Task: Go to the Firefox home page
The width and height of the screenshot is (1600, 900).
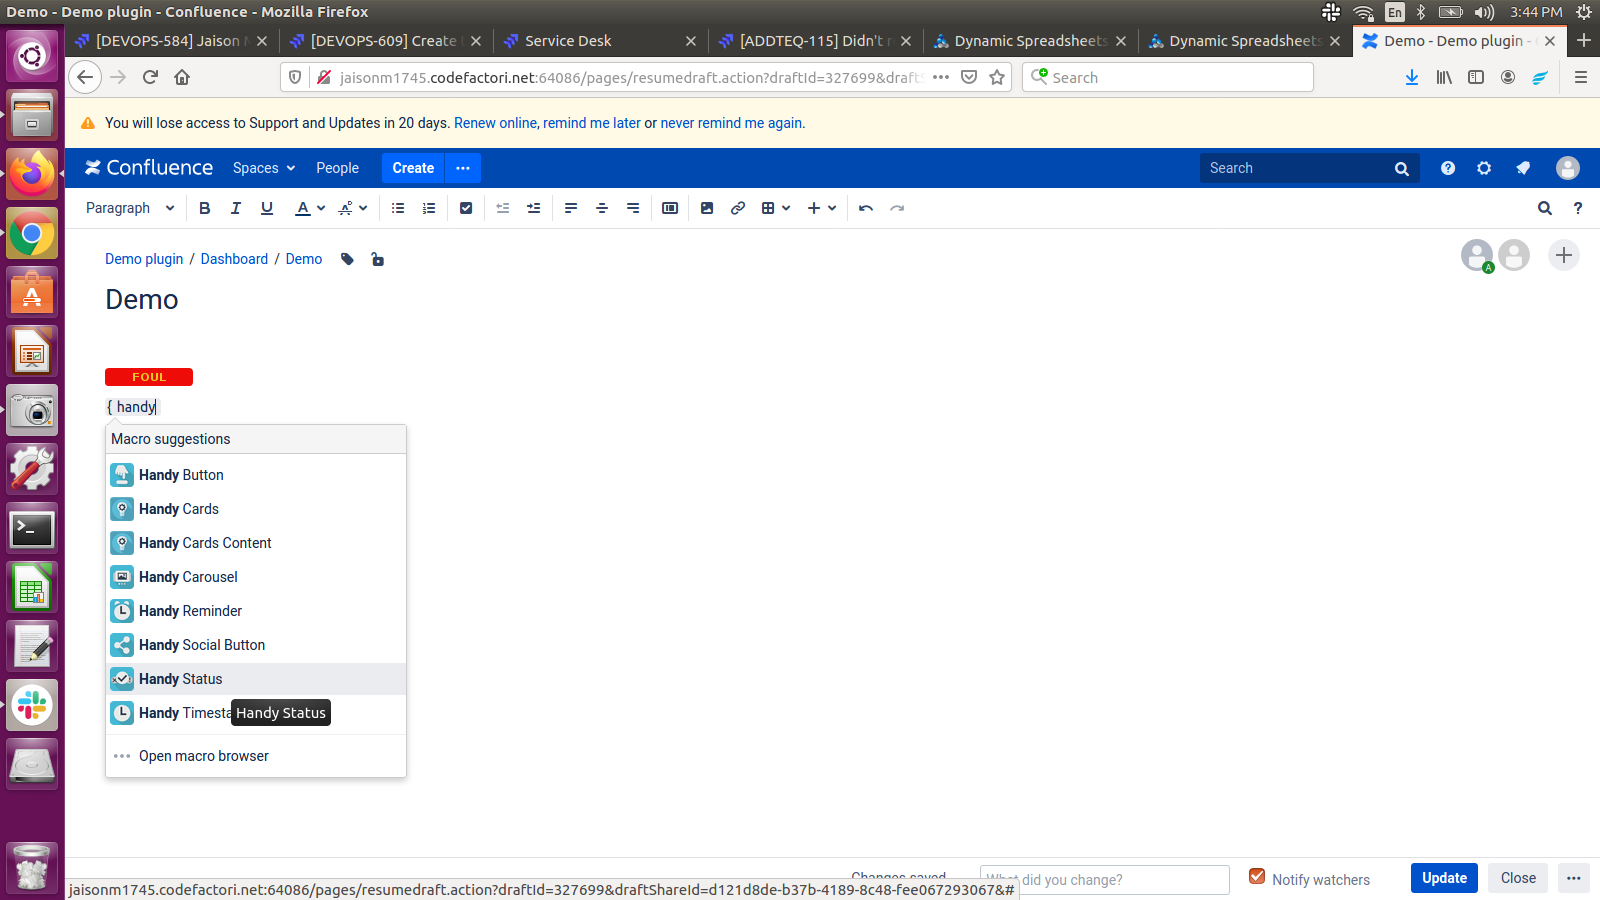Action: pyautogui.click(x=182, y=77)
